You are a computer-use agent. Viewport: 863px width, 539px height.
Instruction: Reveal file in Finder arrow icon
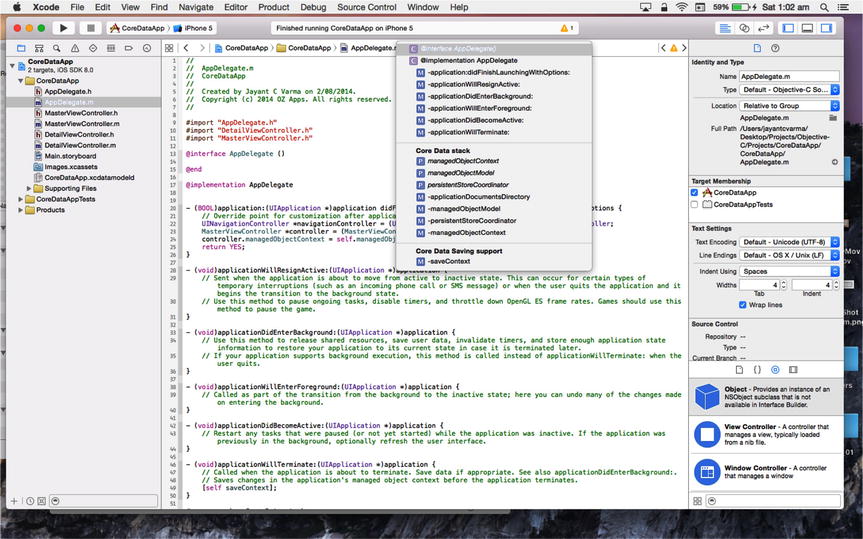coord(835,162)
